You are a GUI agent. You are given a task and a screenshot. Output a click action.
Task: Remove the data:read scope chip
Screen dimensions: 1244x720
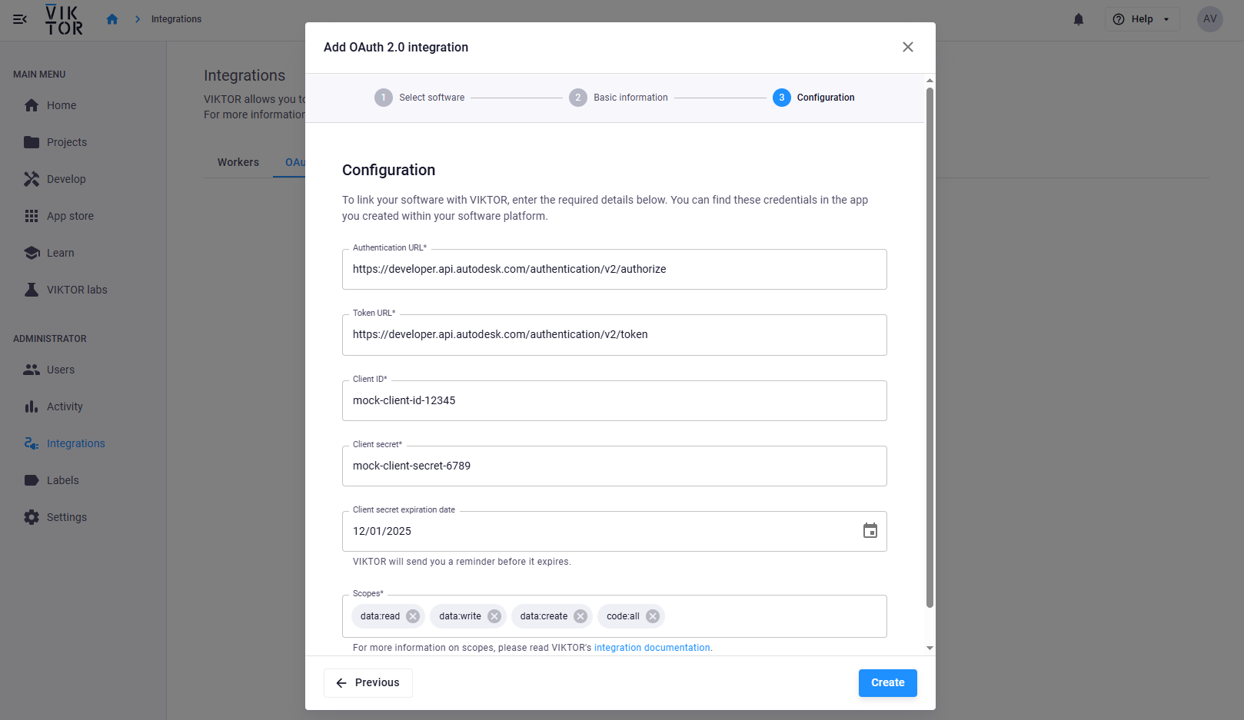413,617
